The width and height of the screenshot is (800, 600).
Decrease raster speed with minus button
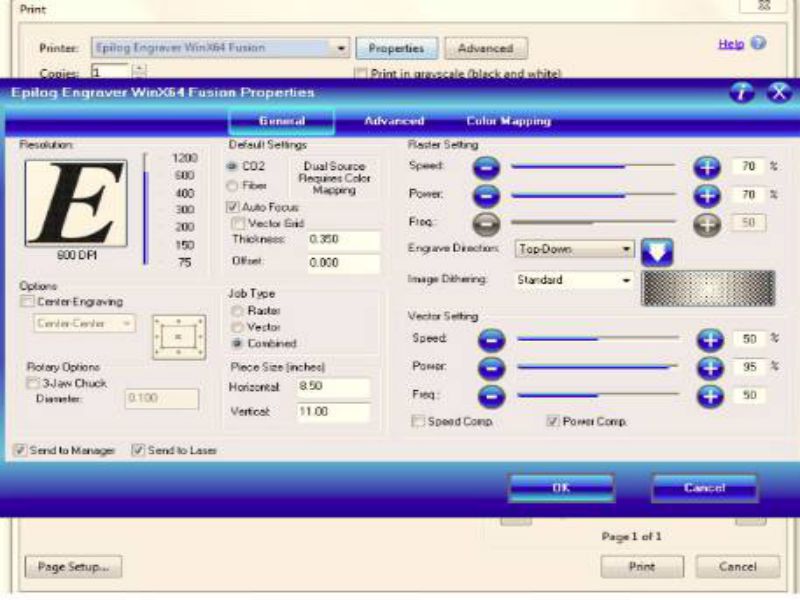click(486, 168)
